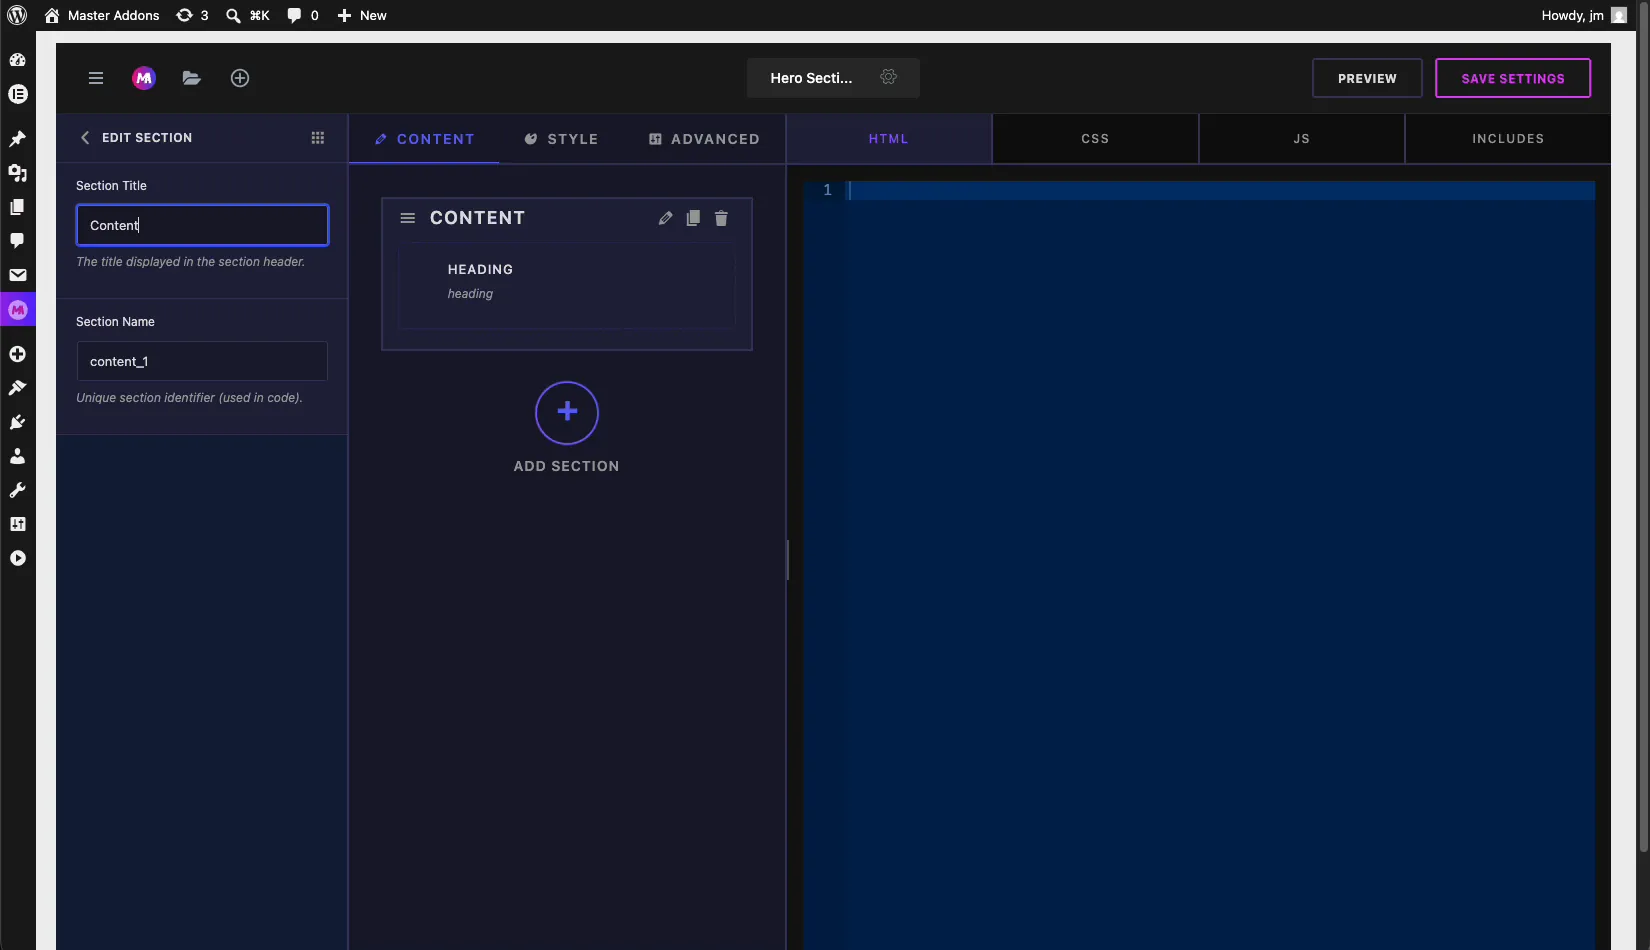Screen dimensions: 1650x950
Task: Focus the Section Name input field
Action: [202, 361]
